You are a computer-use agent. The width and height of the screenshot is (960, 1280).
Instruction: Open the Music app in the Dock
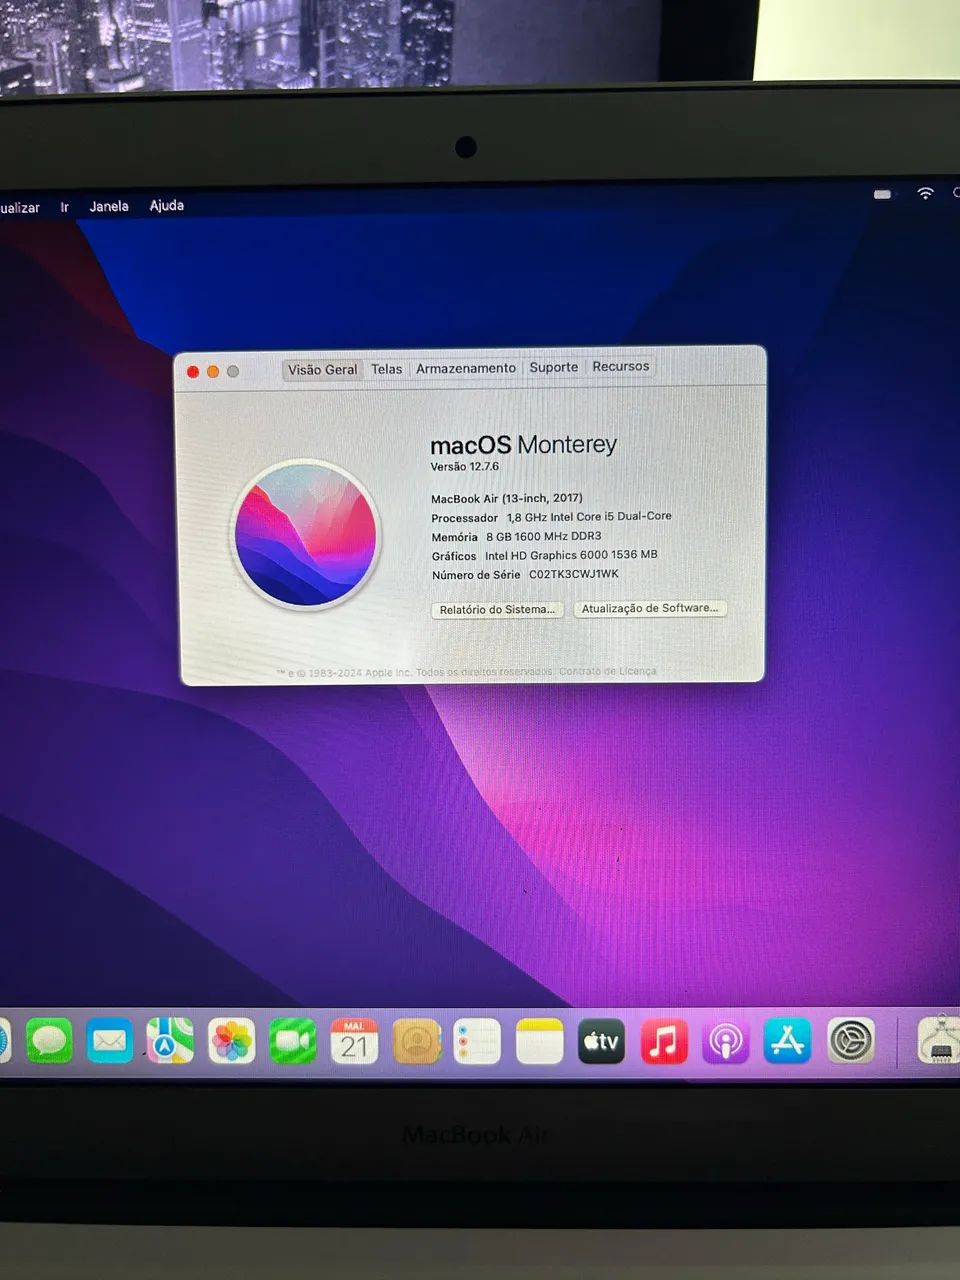pos(663,1042)
